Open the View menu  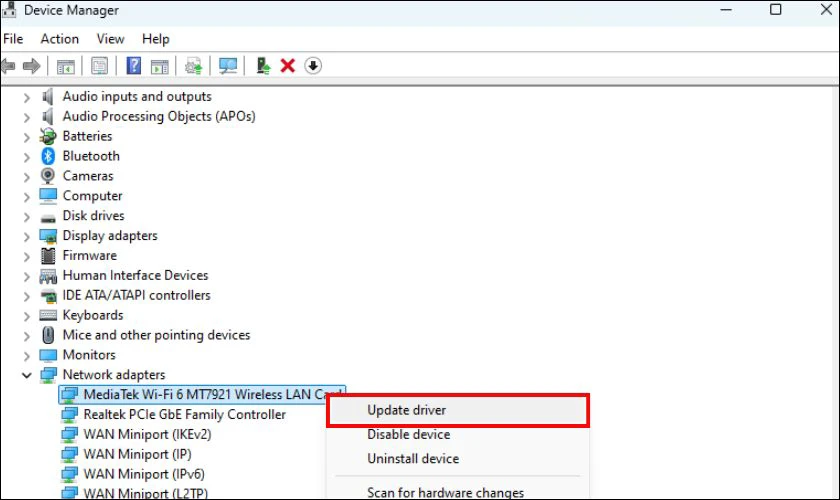pos(110,39)
